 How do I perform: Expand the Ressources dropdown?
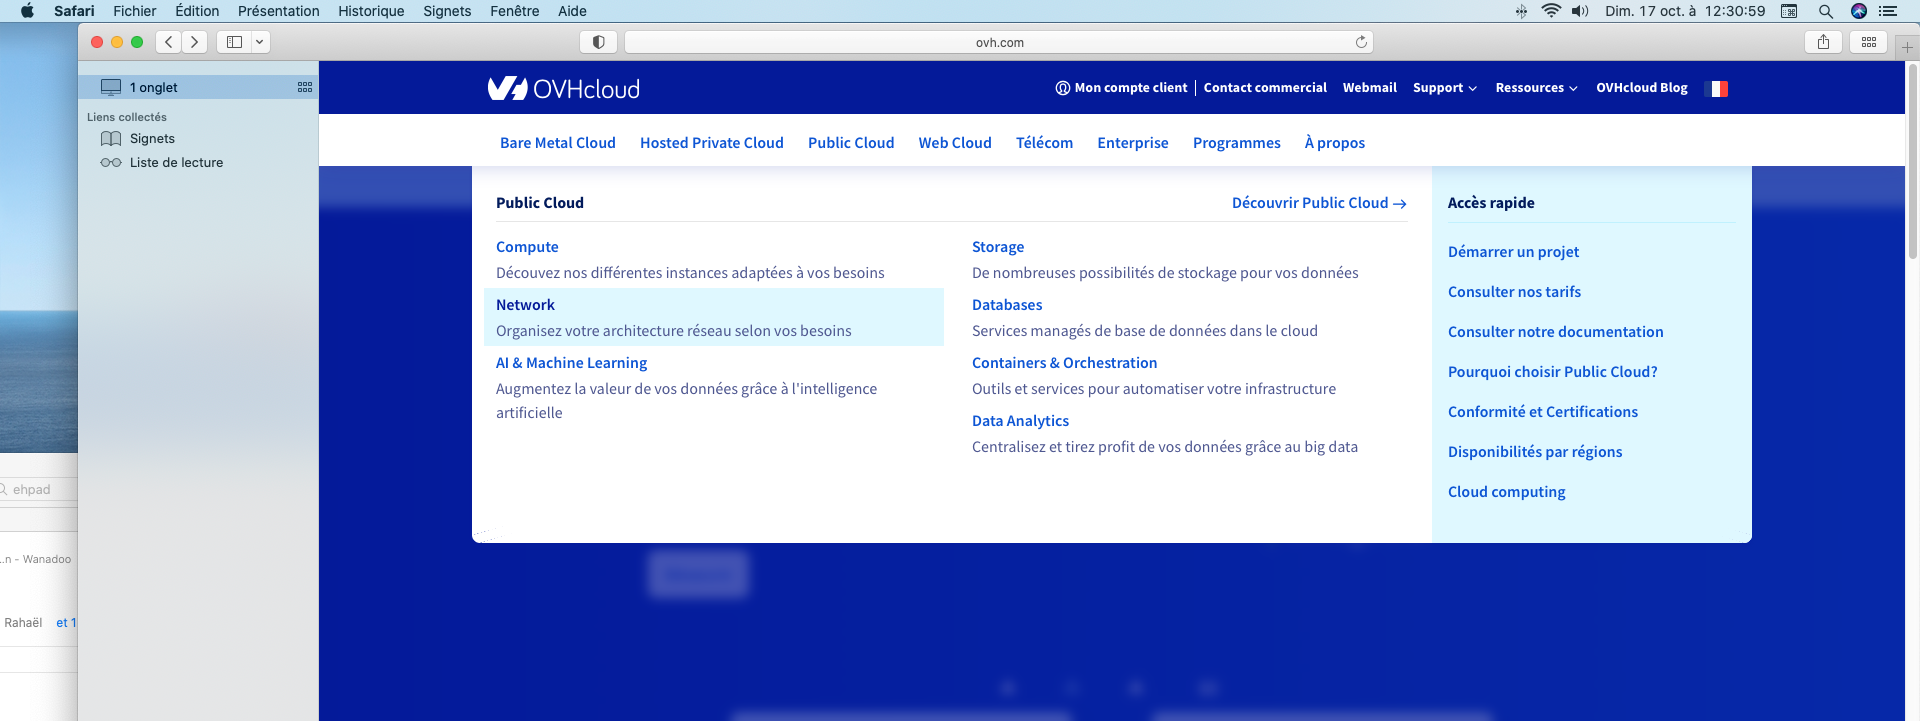(1536, 88)
